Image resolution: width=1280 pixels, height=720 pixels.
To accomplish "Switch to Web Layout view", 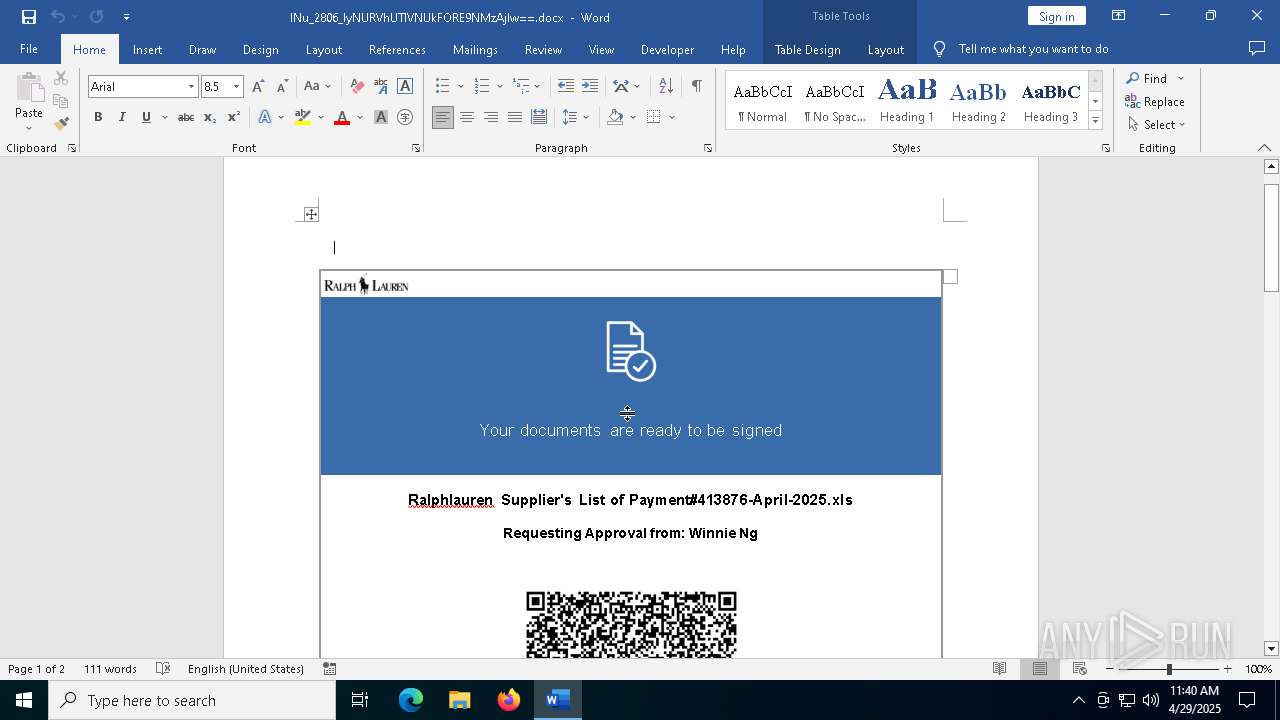I will point(1080,669).
